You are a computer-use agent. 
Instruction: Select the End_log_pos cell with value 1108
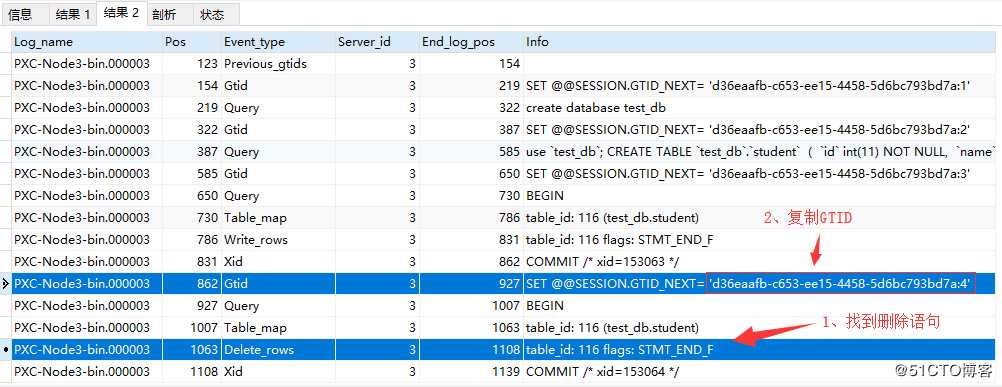tap(471, 349)
